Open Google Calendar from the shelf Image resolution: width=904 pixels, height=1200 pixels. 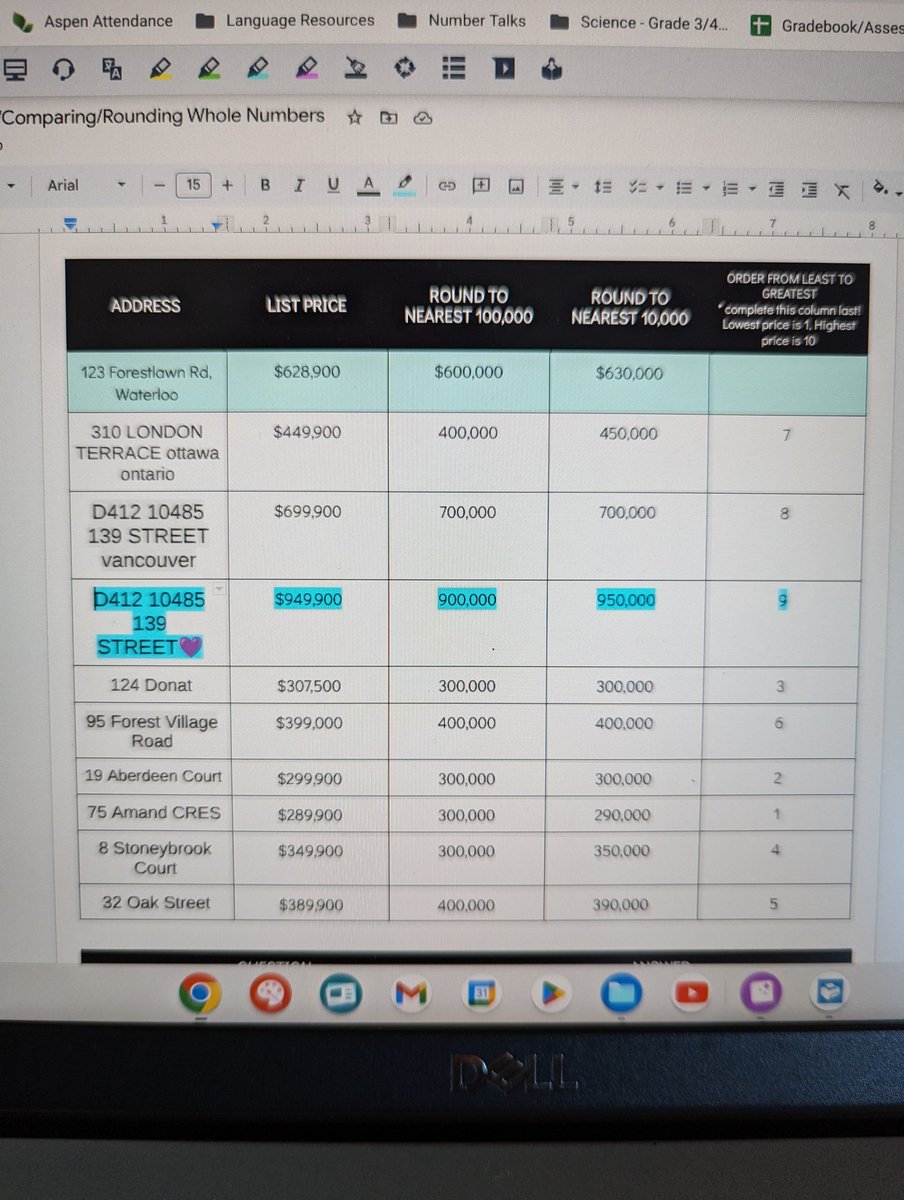point(481,993)
